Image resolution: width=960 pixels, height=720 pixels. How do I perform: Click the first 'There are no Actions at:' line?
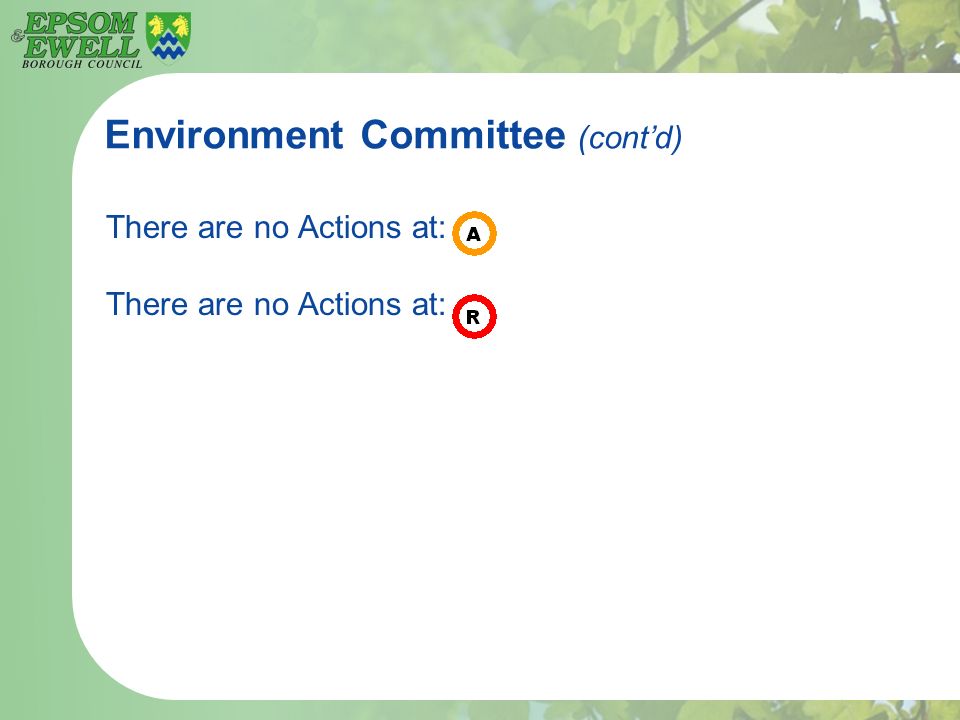[x=276, y=227]
